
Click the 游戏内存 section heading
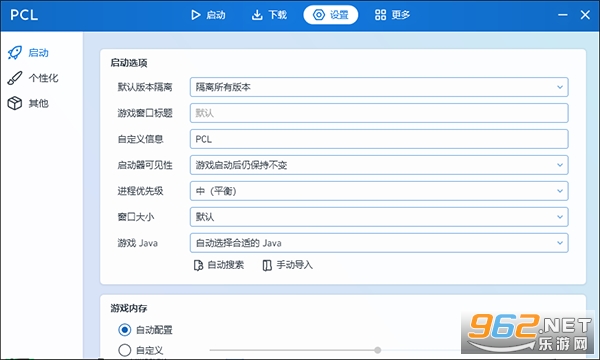point(129,308)
